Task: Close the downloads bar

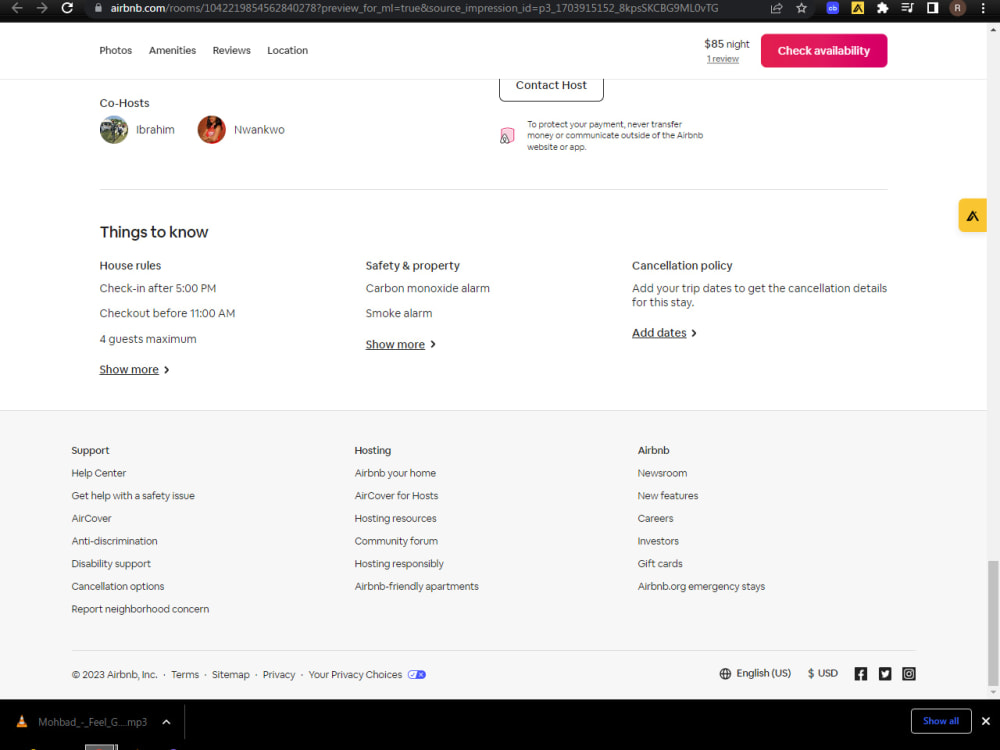Action: [x=985, y=721]
